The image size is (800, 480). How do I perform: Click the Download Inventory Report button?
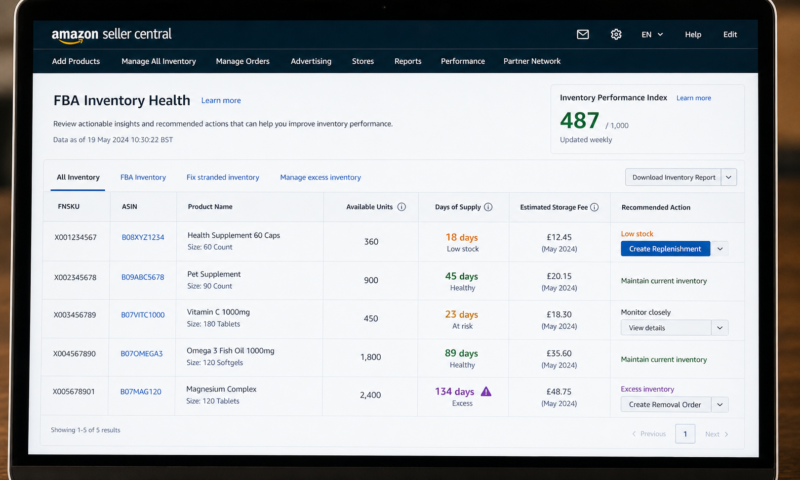click(x=673, y=178)
